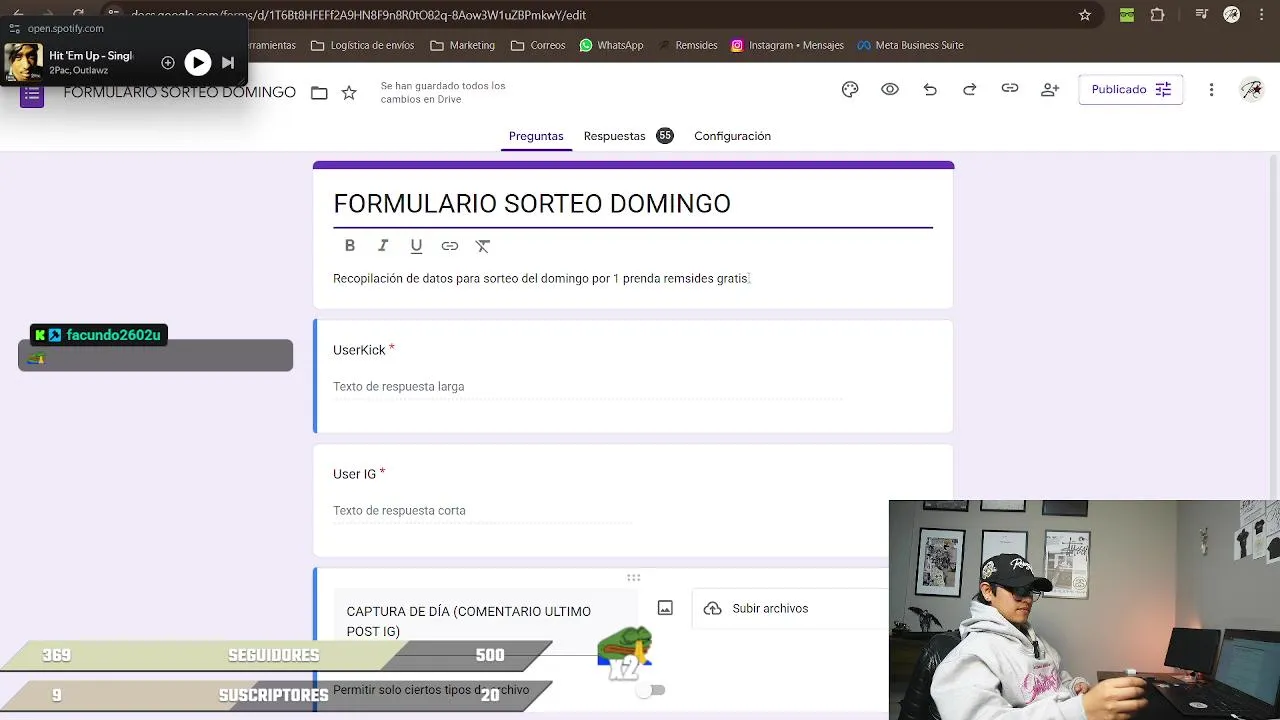The width and height of the screenshot is (1280, 720).
Task: Open the green glasses extension icon
Action: [x=1127, y=15]
